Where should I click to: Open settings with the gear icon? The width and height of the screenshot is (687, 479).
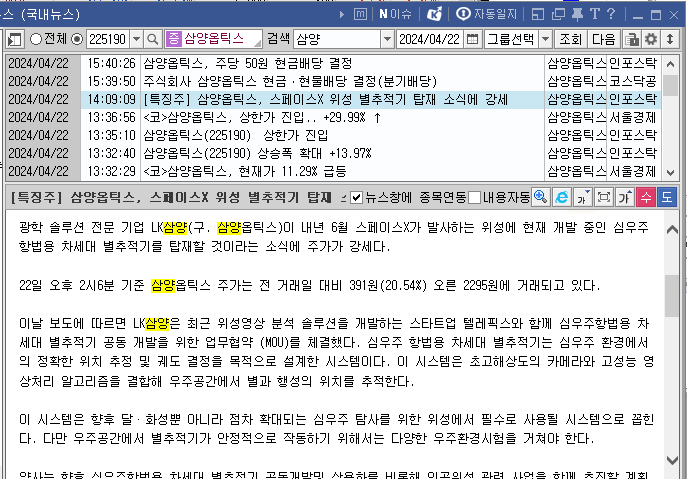pos(651,39)
